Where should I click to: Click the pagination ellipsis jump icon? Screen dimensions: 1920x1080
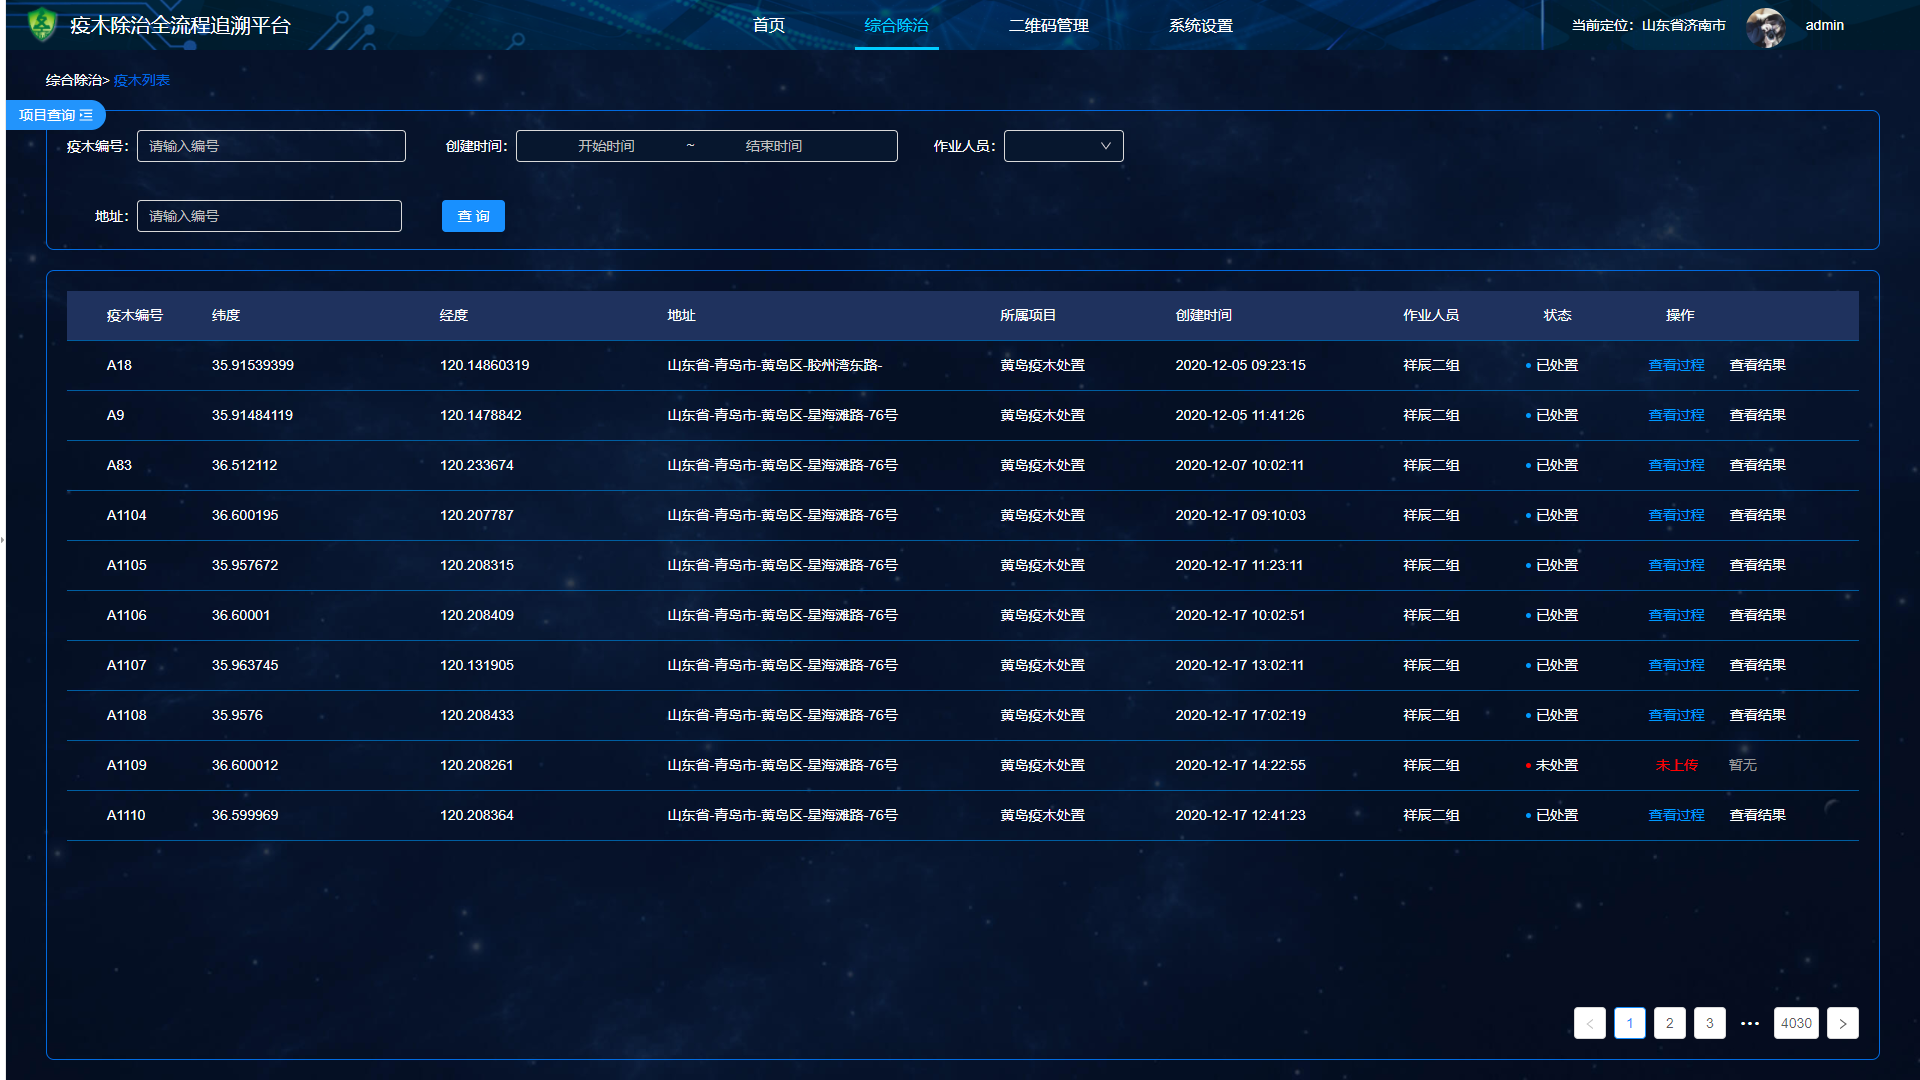(x=1749, y=1023)
